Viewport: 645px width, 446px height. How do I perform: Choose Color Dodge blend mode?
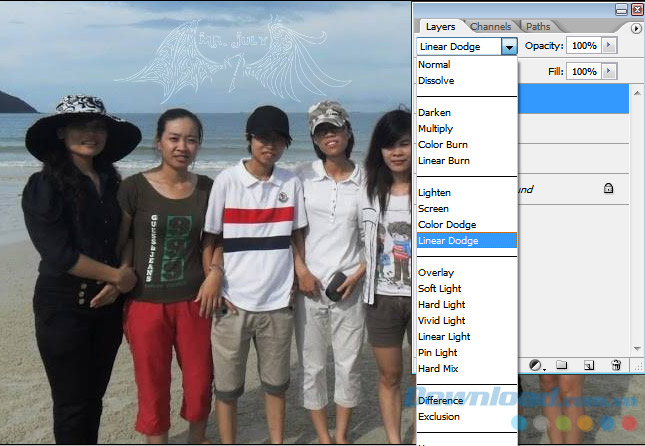tap(447, 225)
